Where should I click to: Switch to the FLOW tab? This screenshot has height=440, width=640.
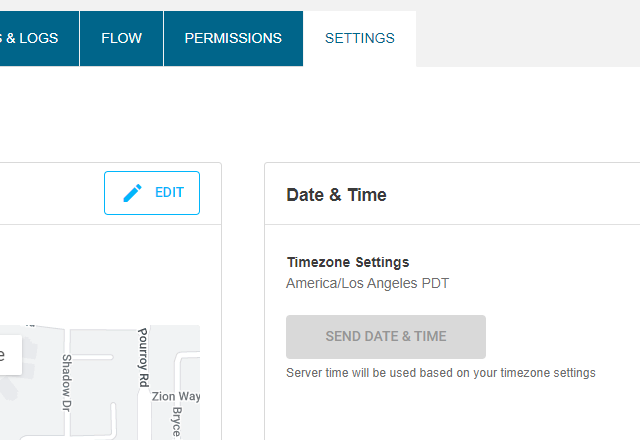121,38
